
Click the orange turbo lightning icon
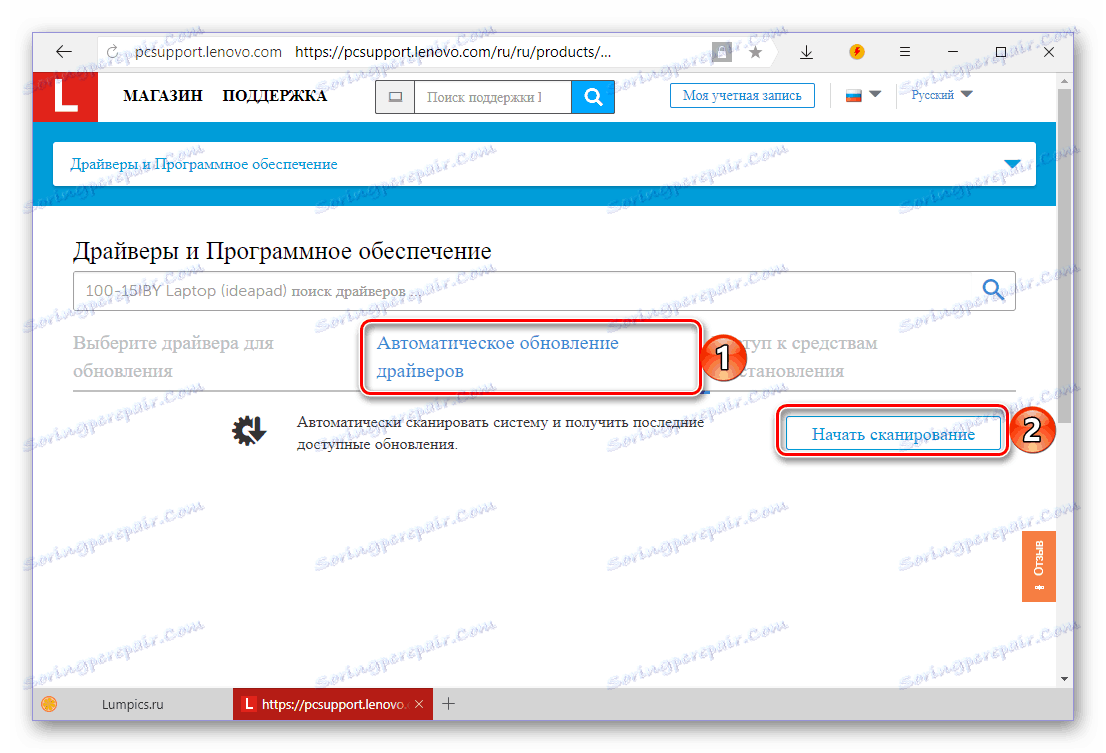click(857, 51)
